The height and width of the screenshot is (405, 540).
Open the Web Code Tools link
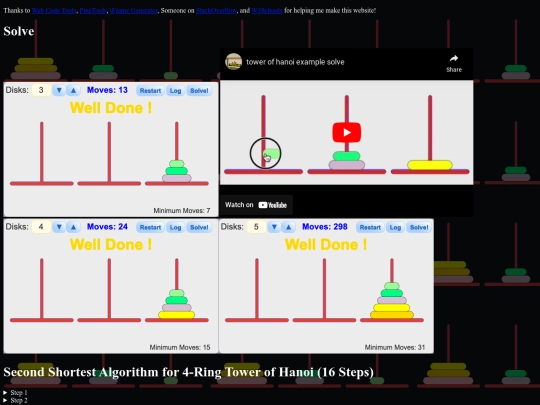click(x=54, y=11)
